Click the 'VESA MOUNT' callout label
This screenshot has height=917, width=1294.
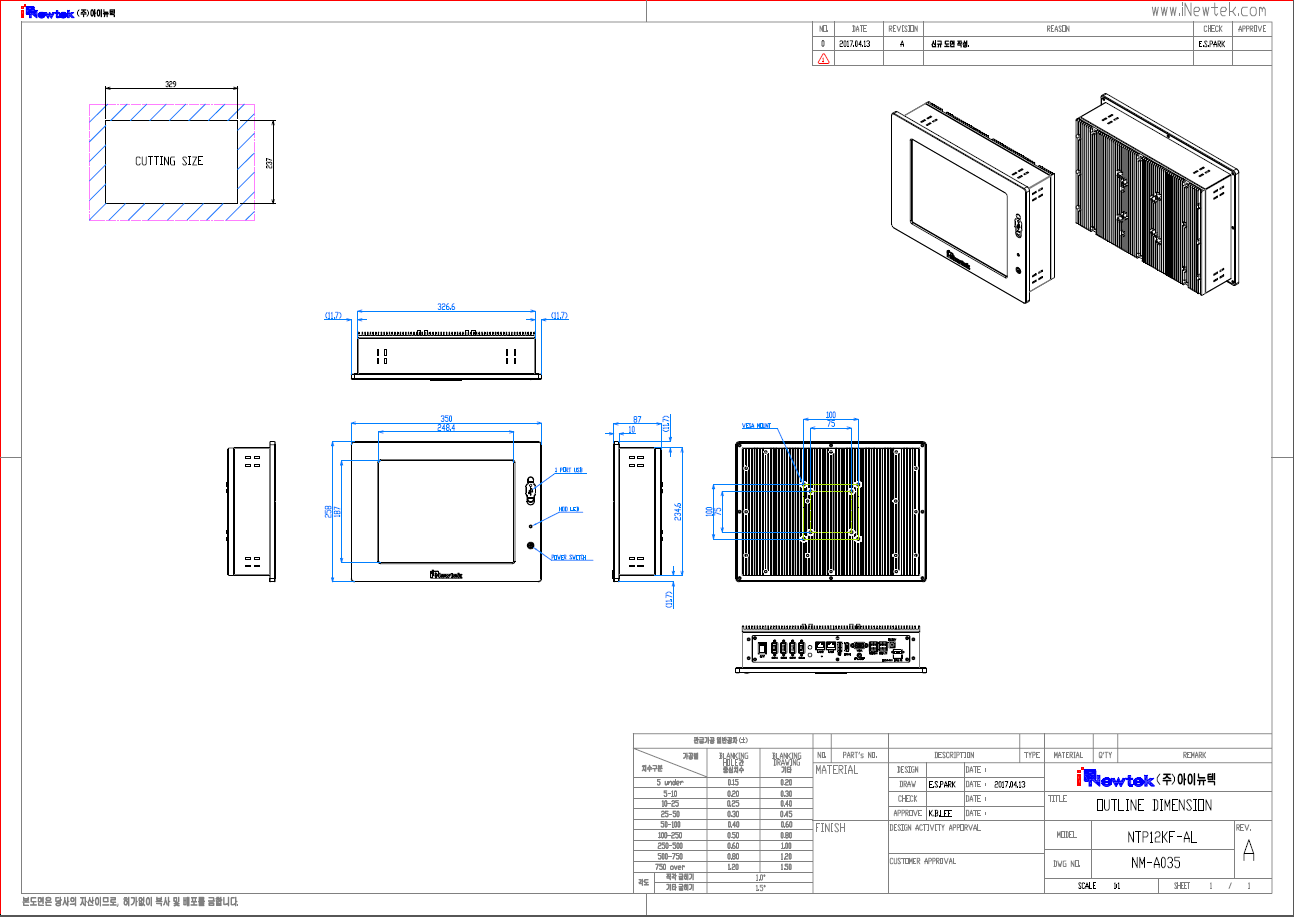(x=756, y=425)
